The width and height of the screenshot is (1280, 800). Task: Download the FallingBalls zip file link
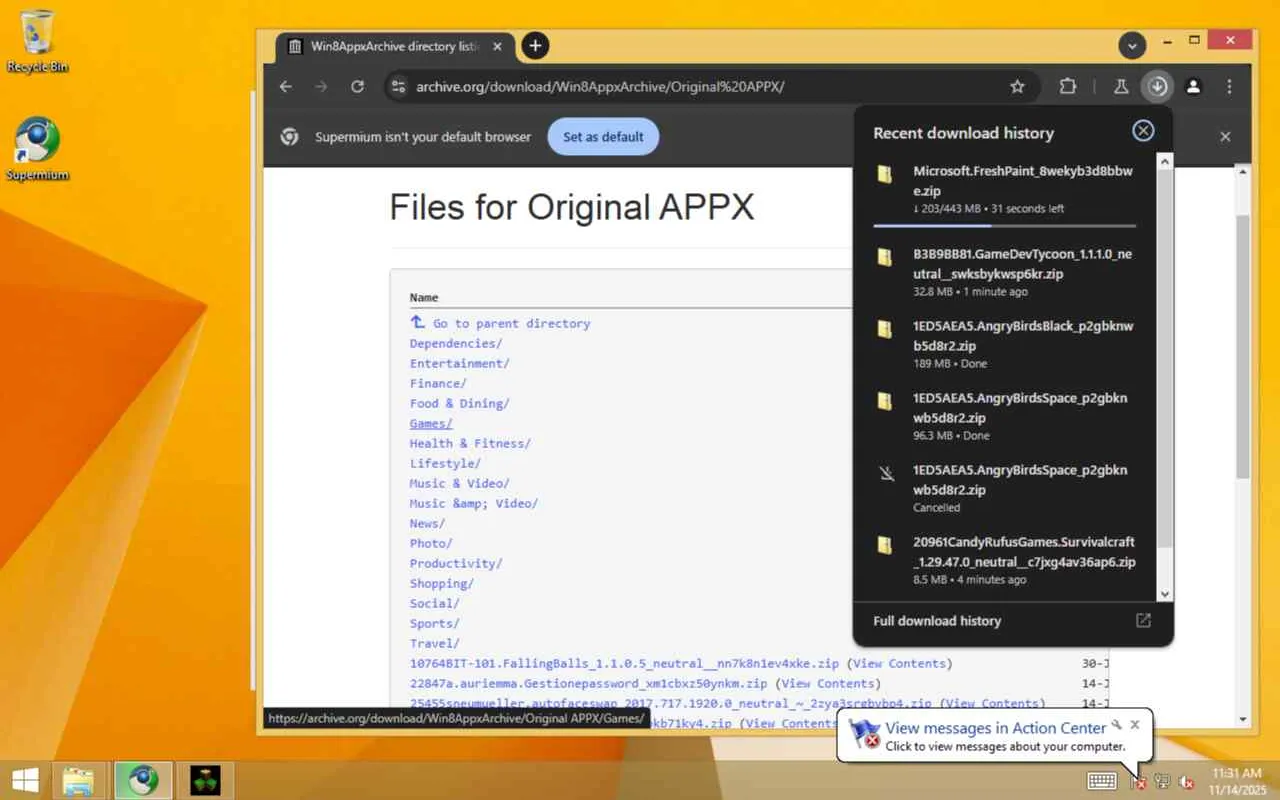point(624,663)
